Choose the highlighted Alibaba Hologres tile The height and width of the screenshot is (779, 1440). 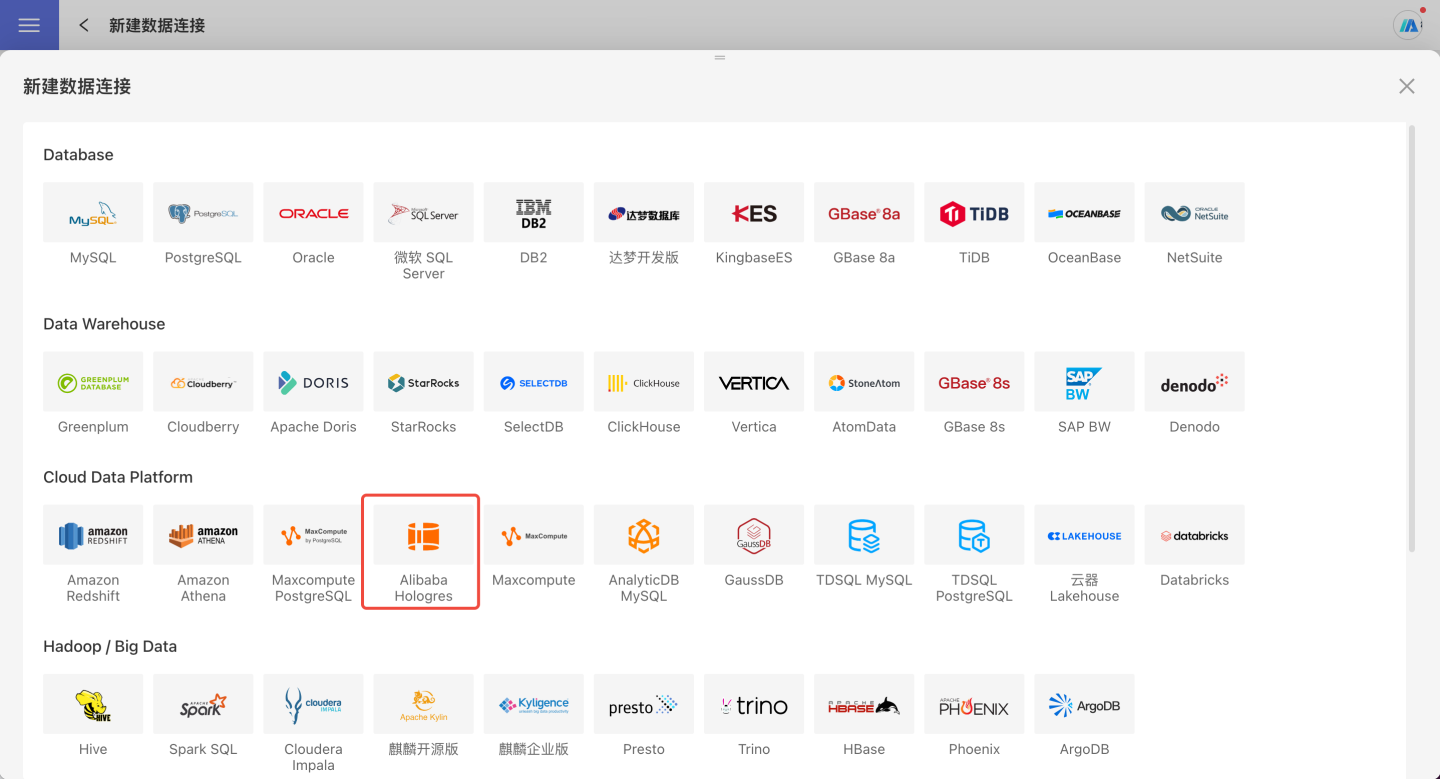click(423, 537)
